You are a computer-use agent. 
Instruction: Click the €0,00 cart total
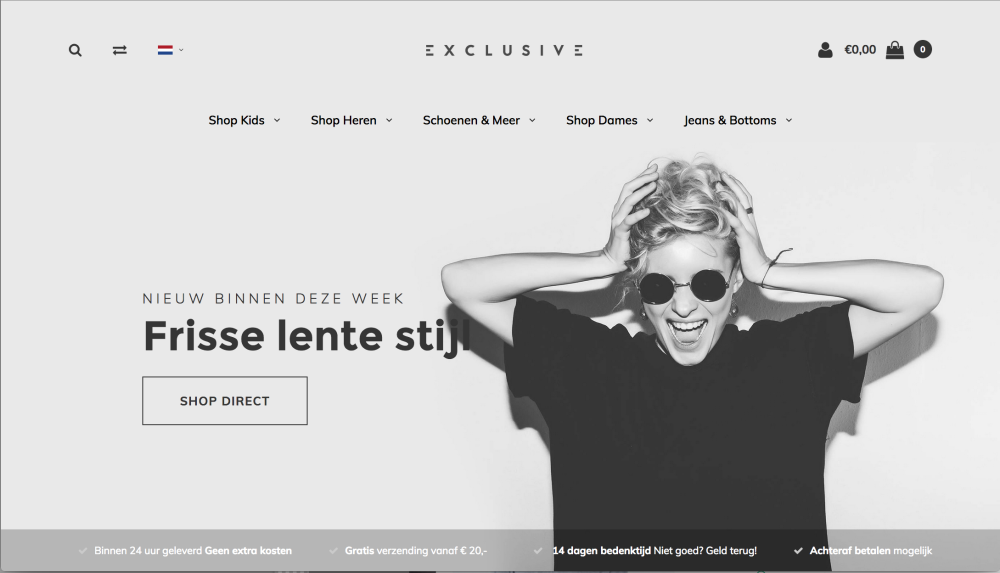(x=860, y=50)
